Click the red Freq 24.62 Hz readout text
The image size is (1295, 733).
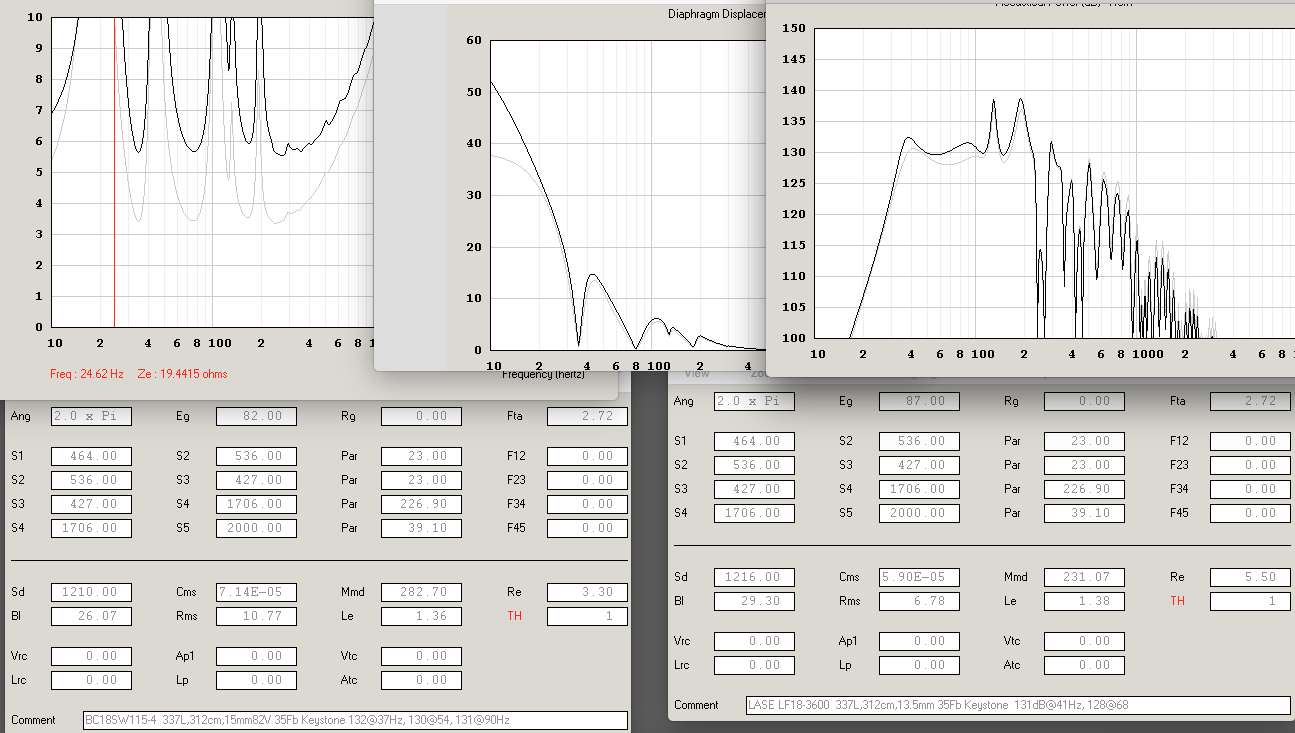[87, 374]
